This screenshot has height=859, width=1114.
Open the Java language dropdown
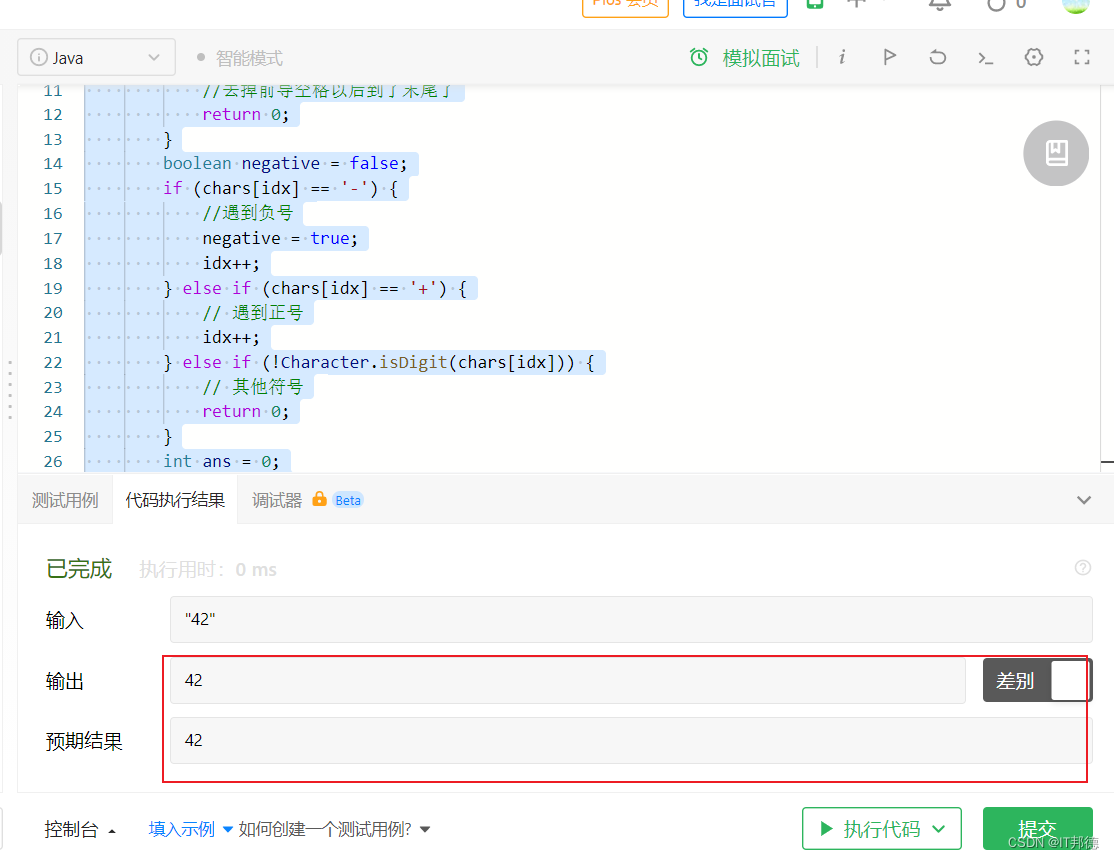(x=97, y=58)
